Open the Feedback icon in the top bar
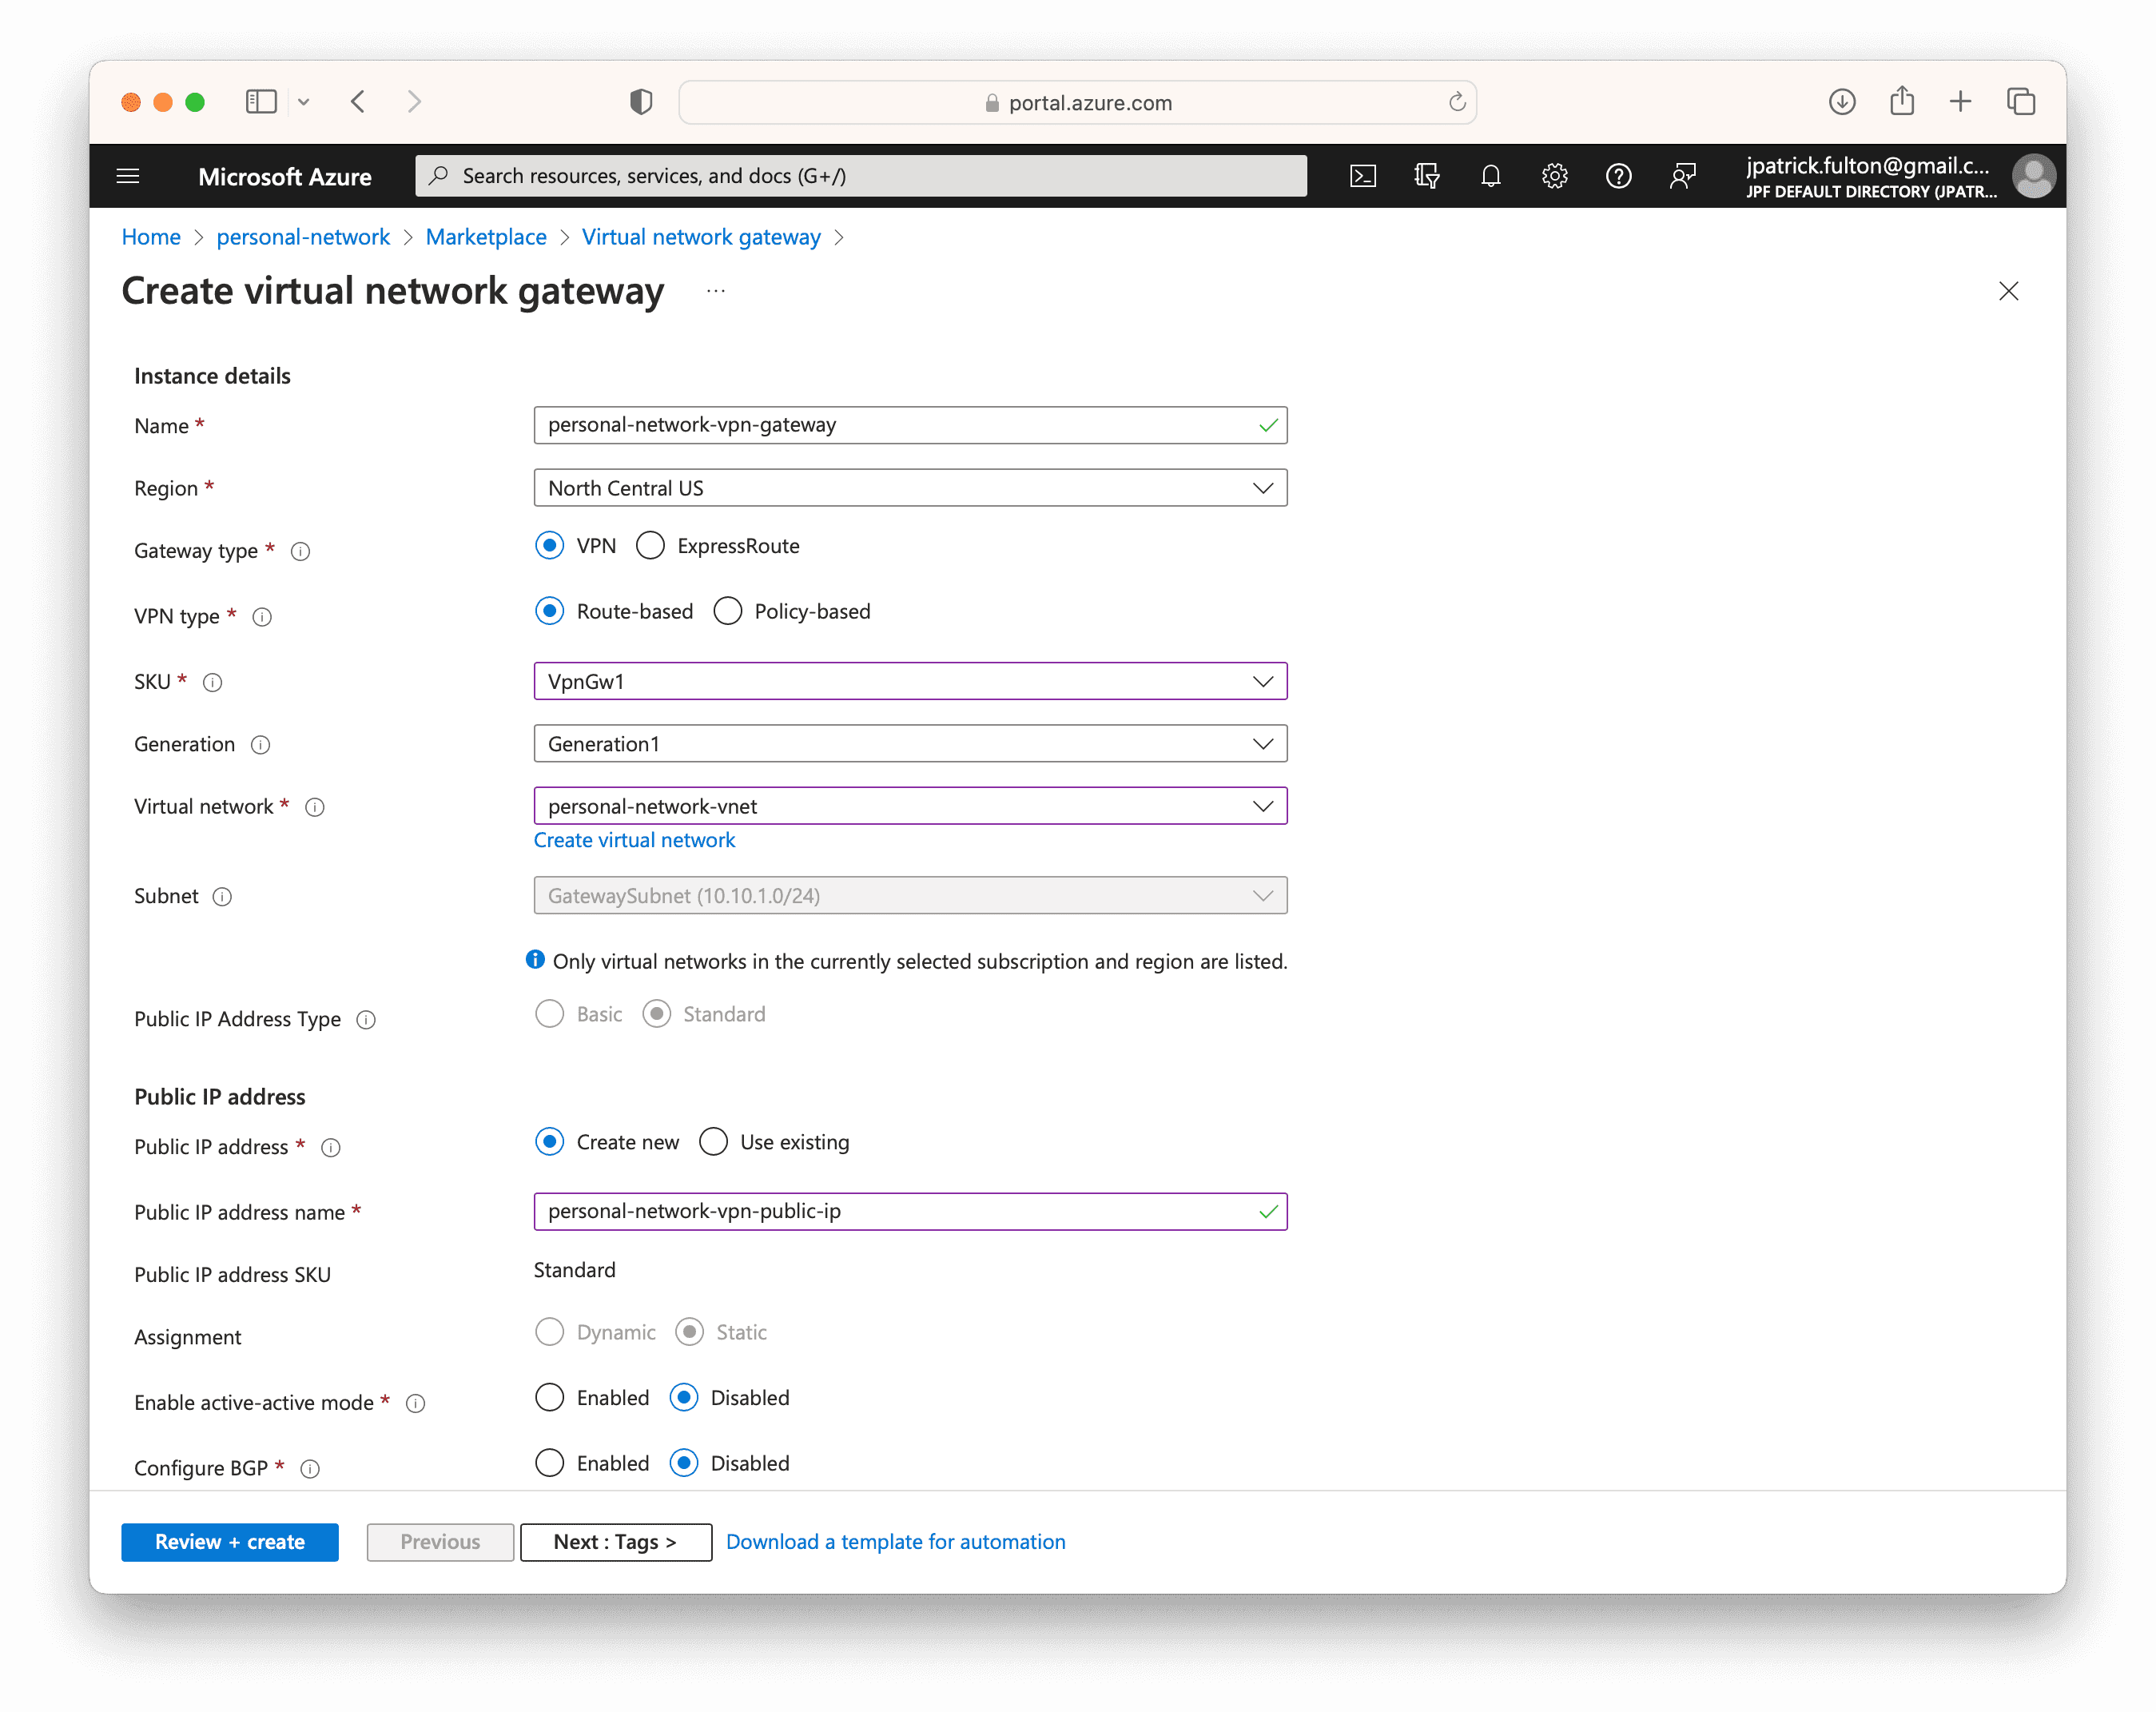This screenshot has height=1712, width=2156. (1682, 176)
